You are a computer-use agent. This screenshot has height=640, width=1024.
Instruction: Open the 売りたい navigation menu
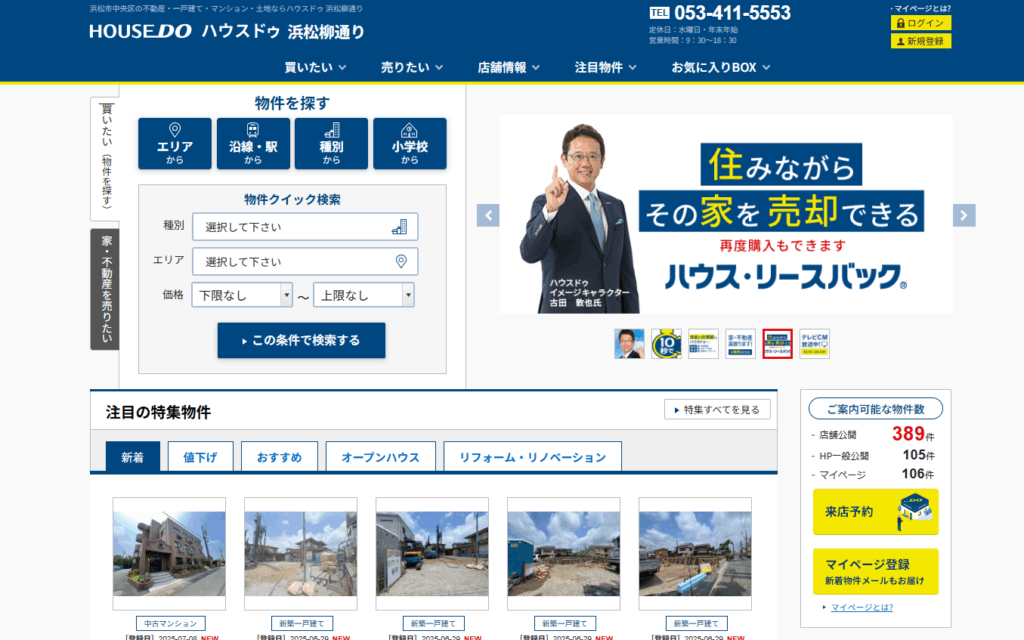(x=412, y=67)
